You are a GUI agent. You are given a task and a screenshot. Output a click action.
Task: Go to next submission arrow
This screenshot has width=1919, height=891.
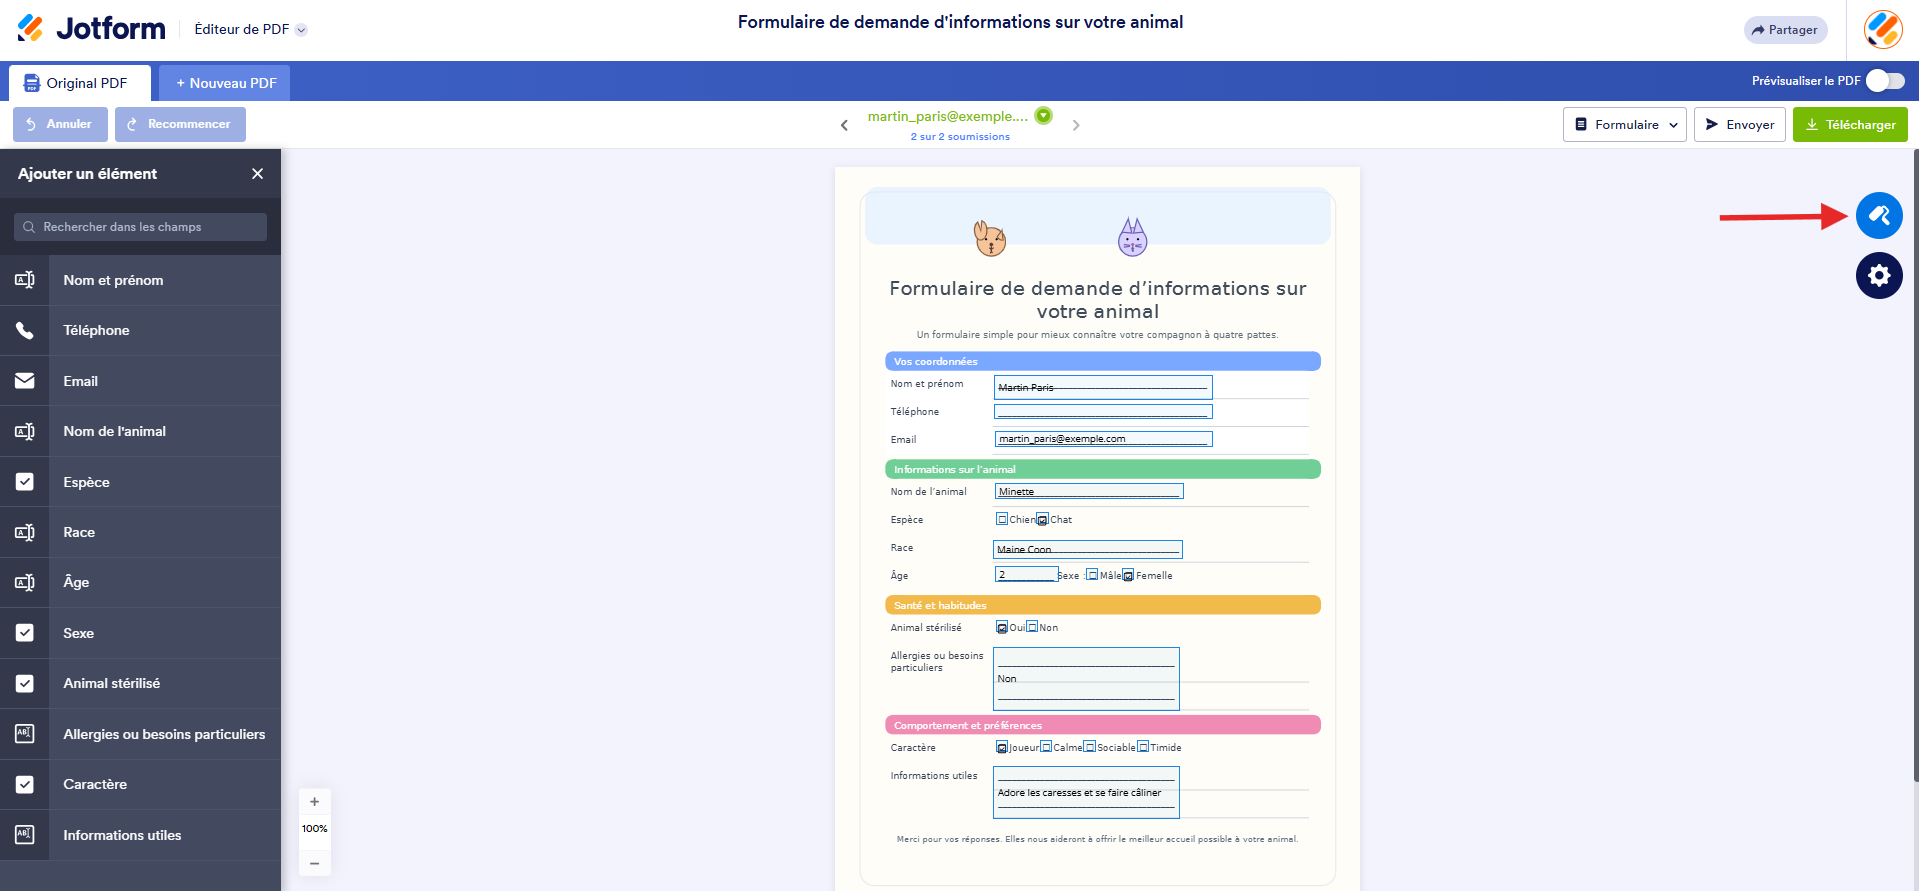(x=1076, y=125)
